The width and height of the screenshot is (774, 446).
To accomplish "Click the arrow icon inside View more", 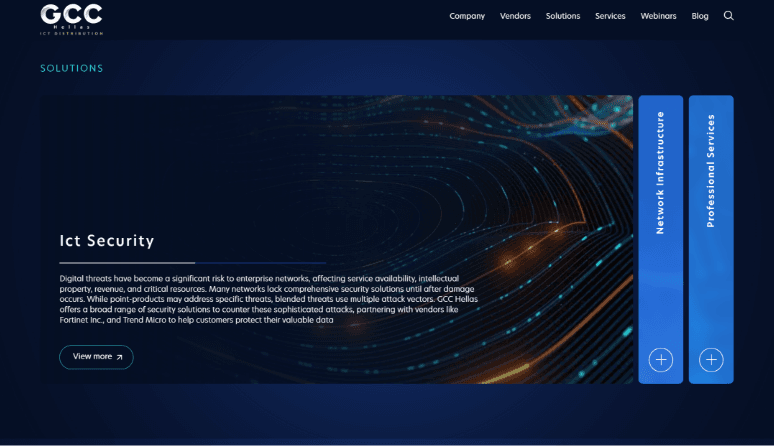I will 120,357.
